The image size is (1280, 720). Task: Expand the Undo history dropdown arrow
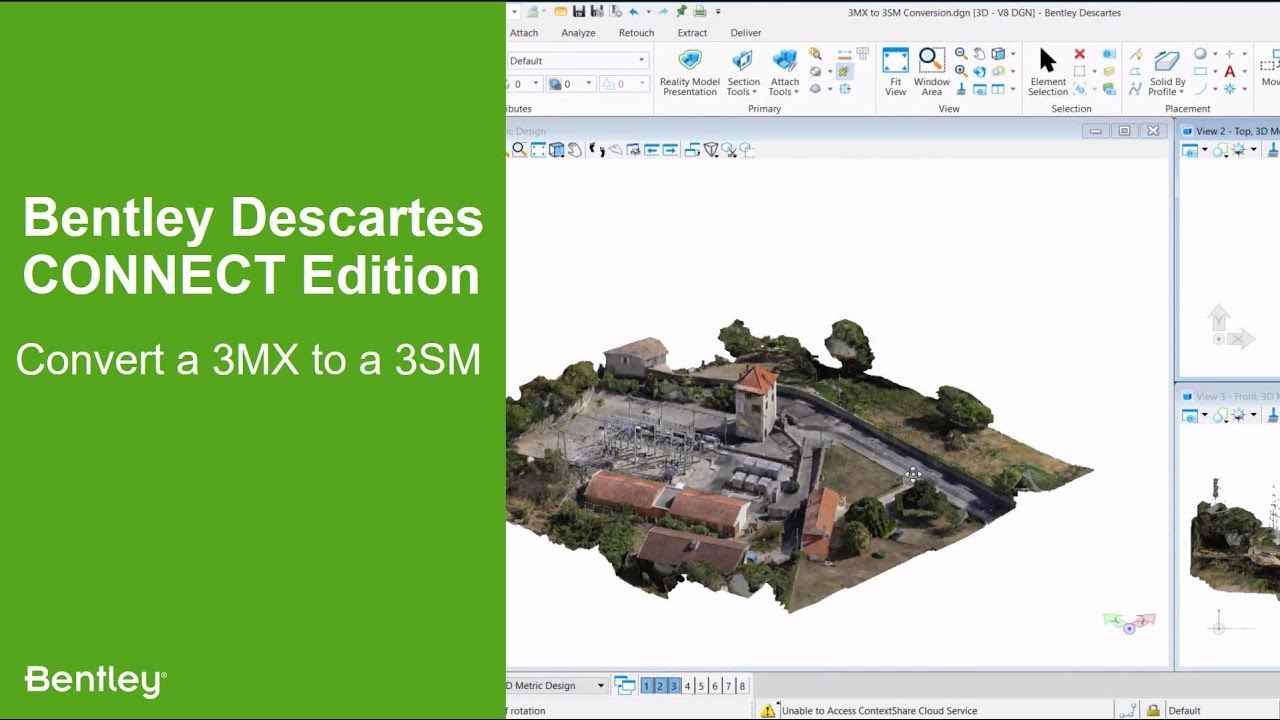click(648, 12)
